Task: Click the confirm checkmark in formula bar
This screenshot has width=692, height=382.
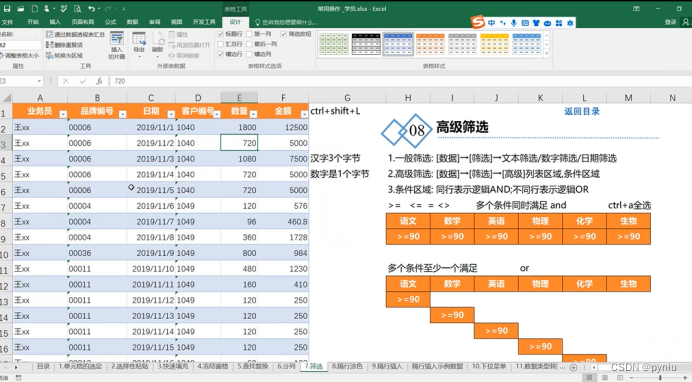Action: pyautogui.click(x=83, y=81)
